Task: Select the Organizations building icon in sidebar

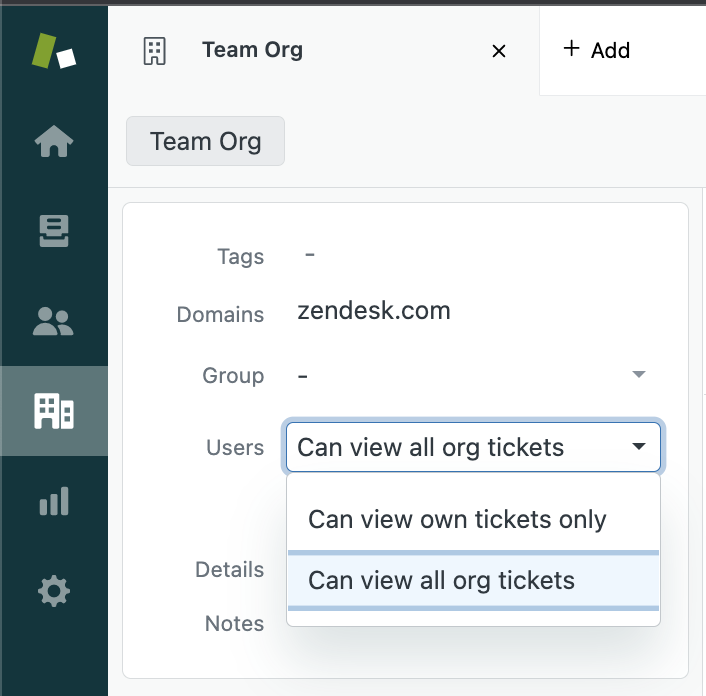Action: [54, 410]
